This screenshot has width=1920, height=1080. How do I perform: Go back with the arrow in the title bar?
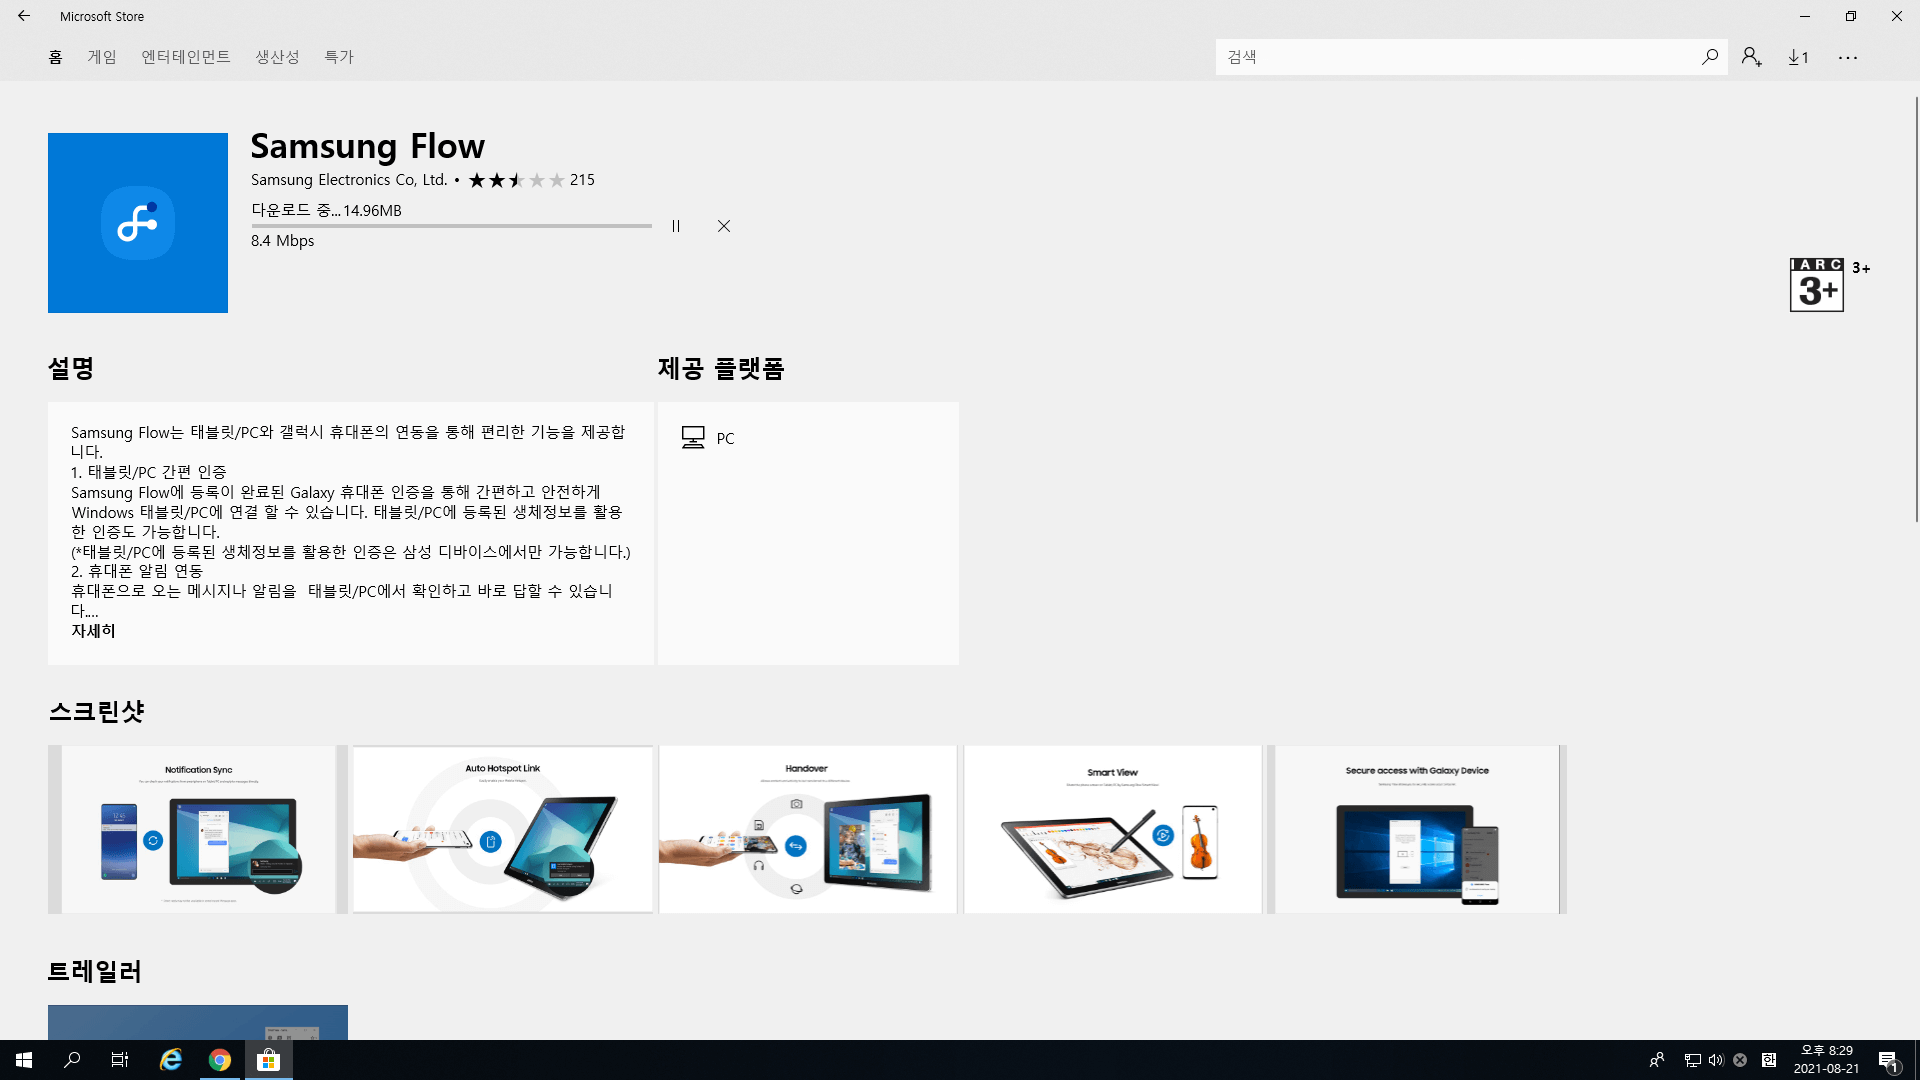click(24, 16)
